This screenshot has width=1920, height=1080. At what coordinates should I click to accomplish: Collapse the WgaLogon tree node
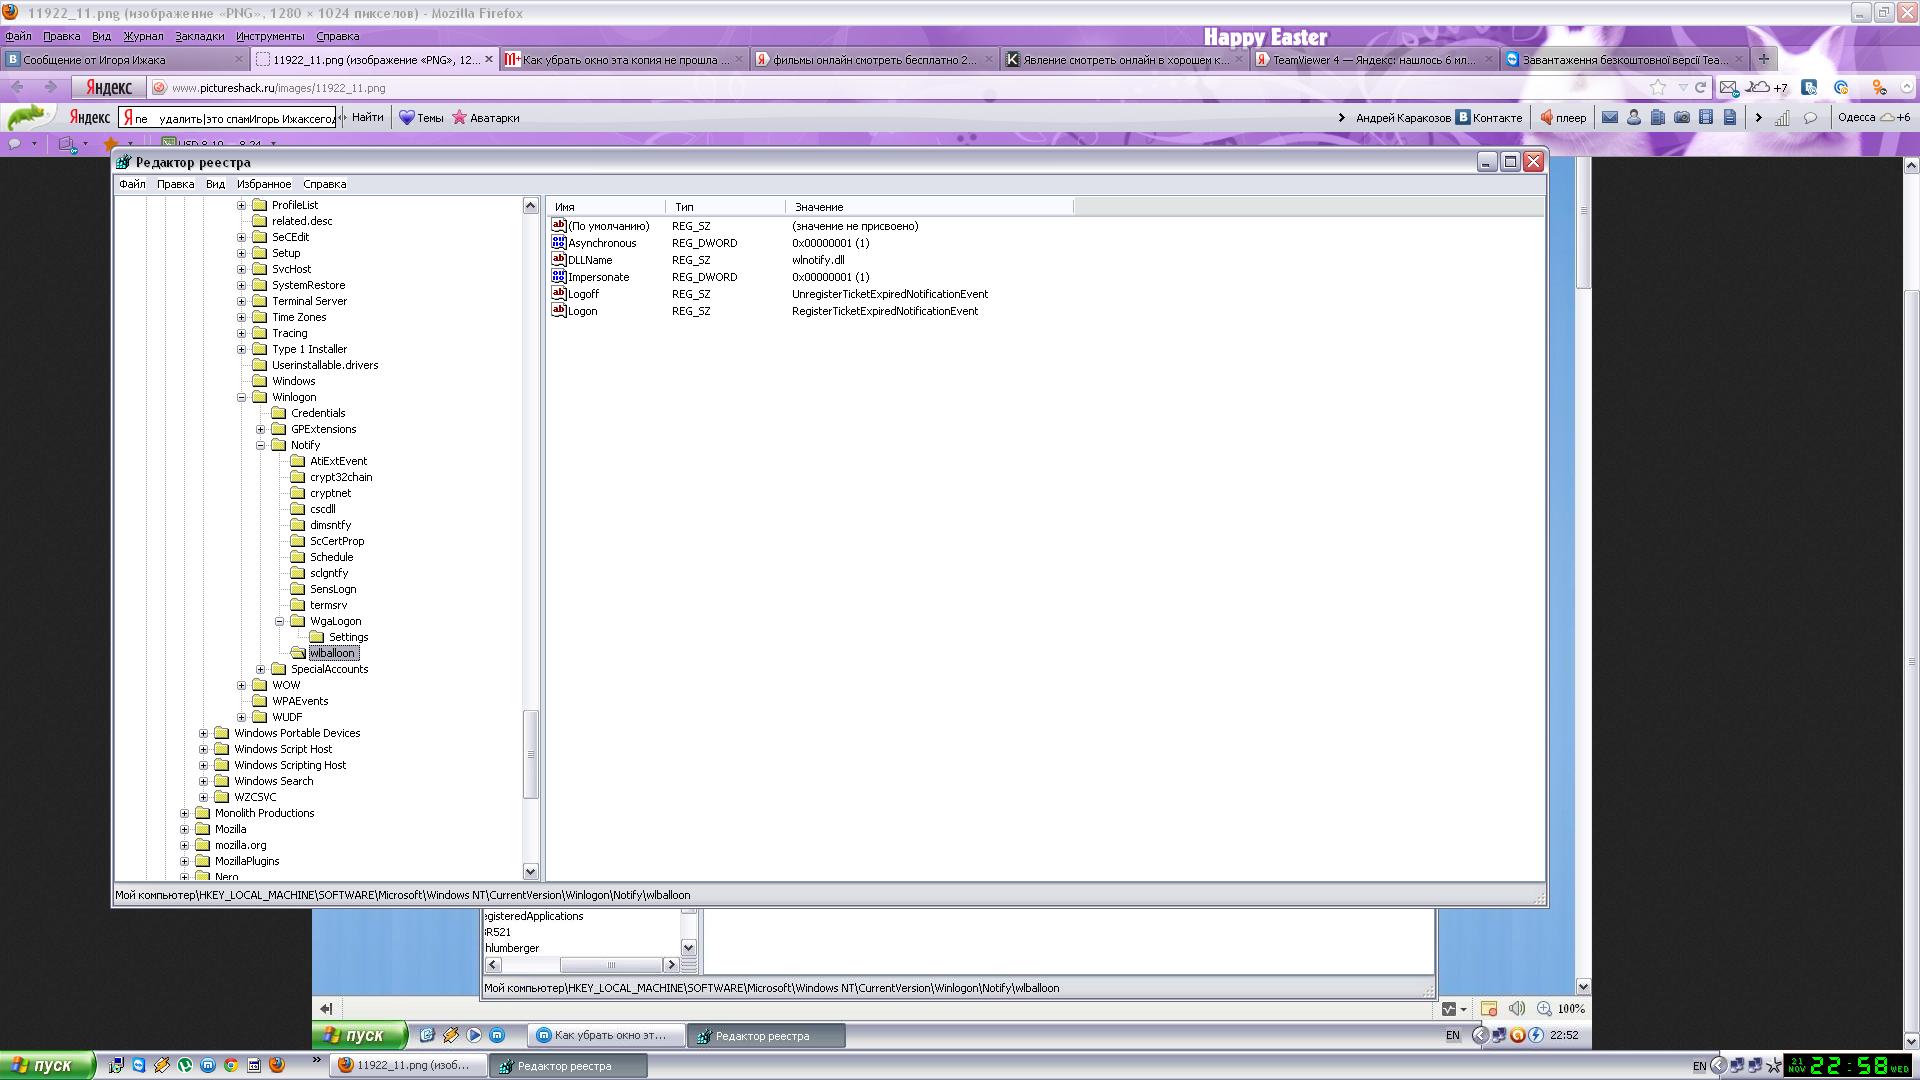click(x=280, y=621)
